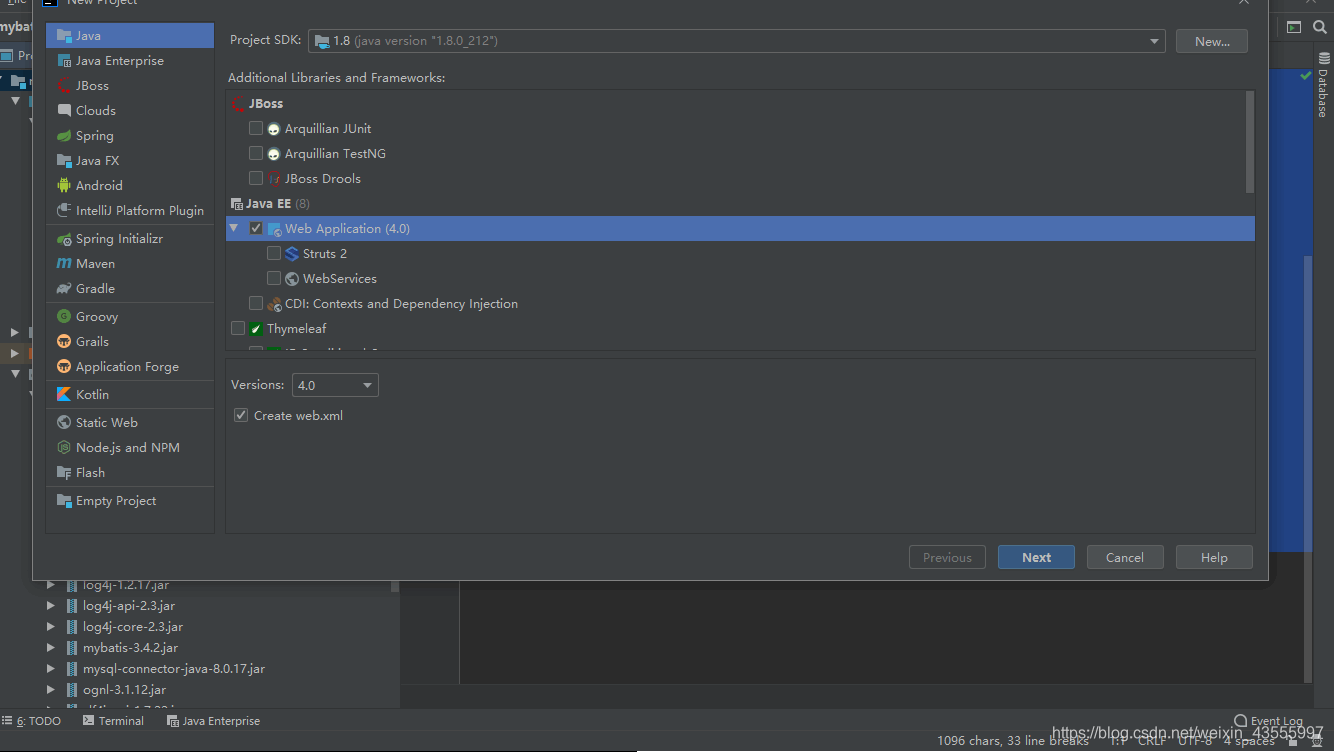Click the disabled Previous button

coord(947,557)
